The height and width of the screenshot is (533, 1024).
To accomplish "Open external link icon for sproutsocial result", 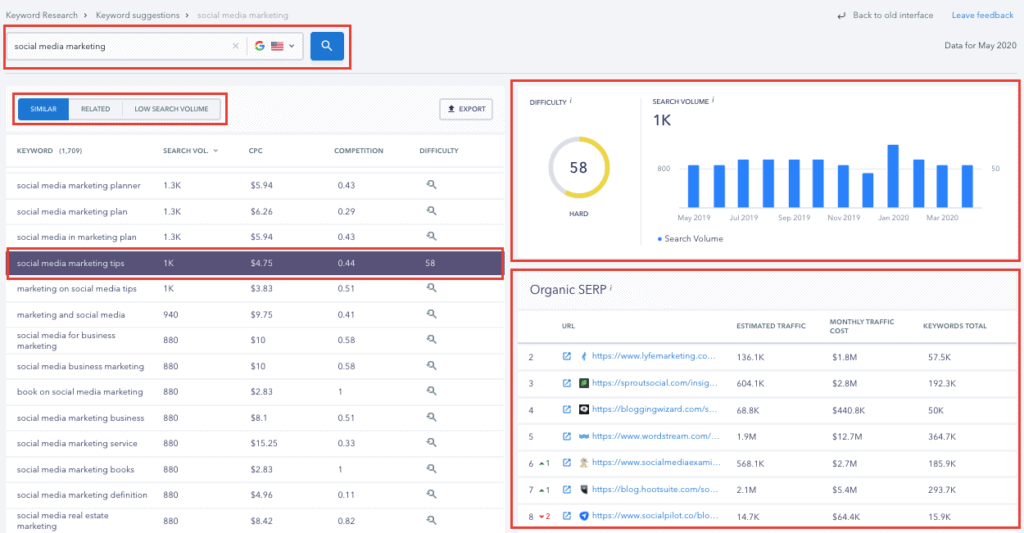I will [x=566, y=383].
